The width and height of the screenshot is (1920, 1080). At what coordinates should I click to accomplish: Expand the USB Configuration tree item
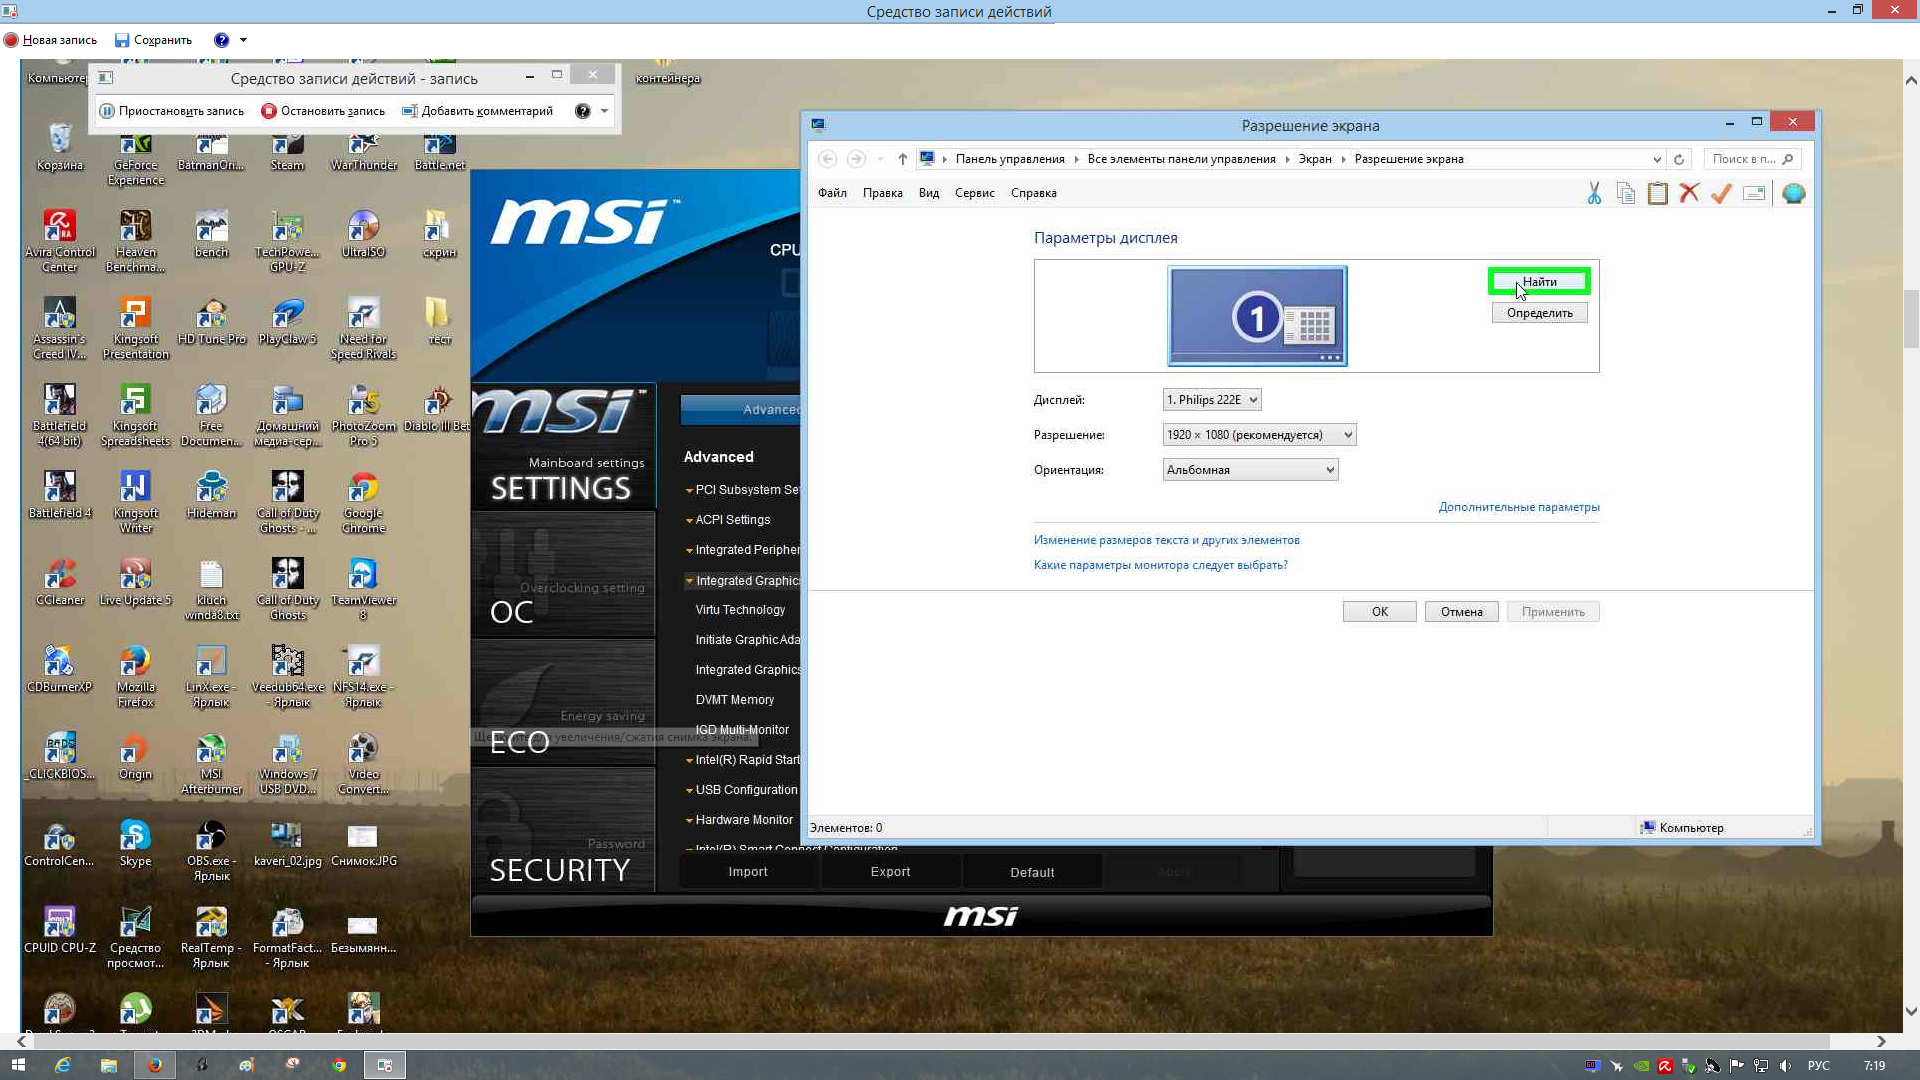tap(745, 790)
